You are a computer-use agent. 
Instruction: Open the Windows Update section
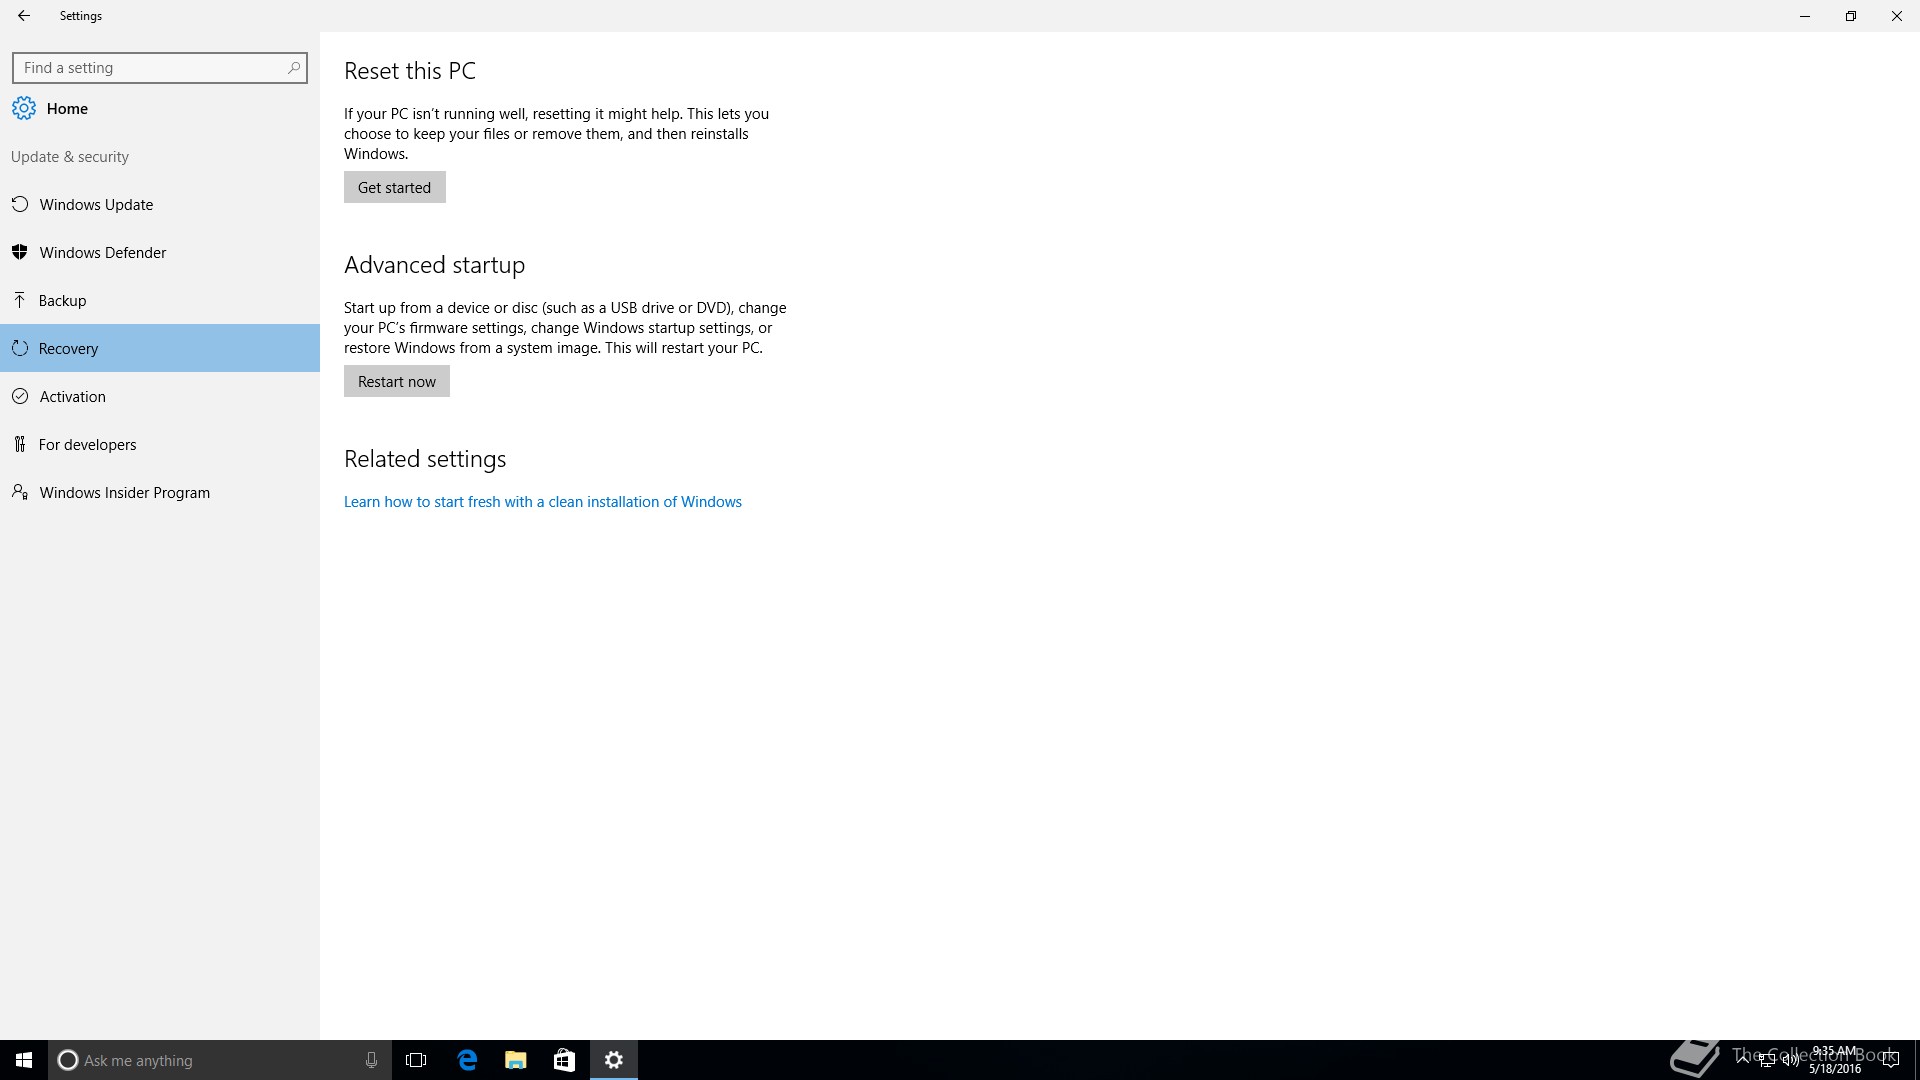click(x=160, y=204)
